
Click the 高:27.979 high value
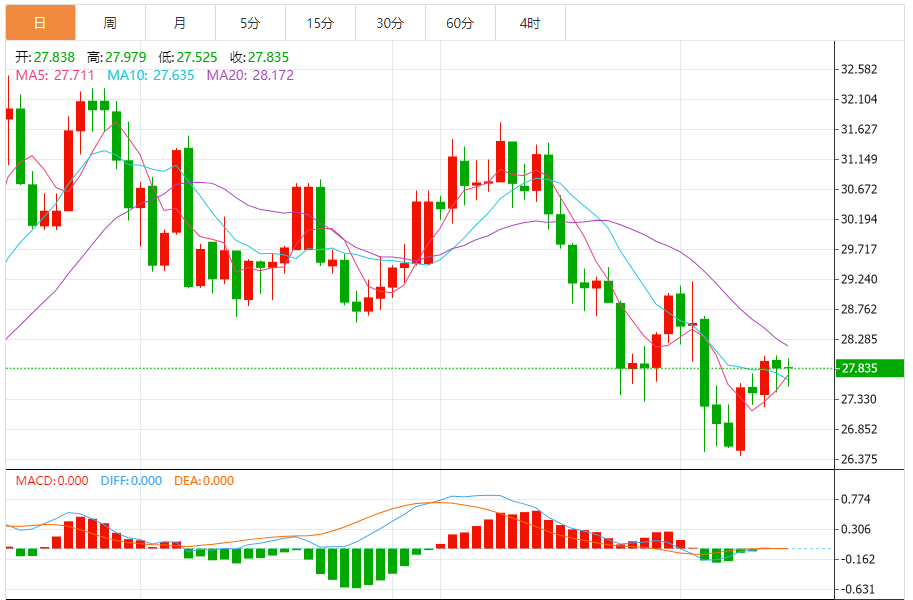click(116, 57)
